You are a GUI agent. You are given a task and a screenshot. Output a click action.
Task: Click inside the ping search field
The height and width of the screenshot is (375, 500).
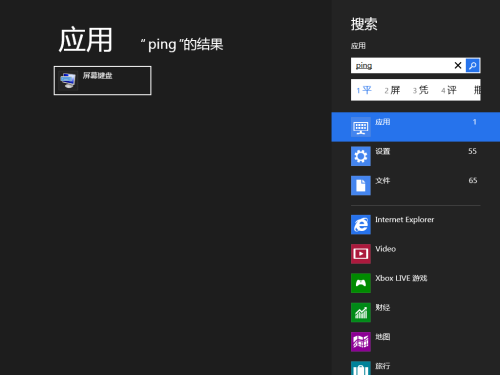pos(402,65)
